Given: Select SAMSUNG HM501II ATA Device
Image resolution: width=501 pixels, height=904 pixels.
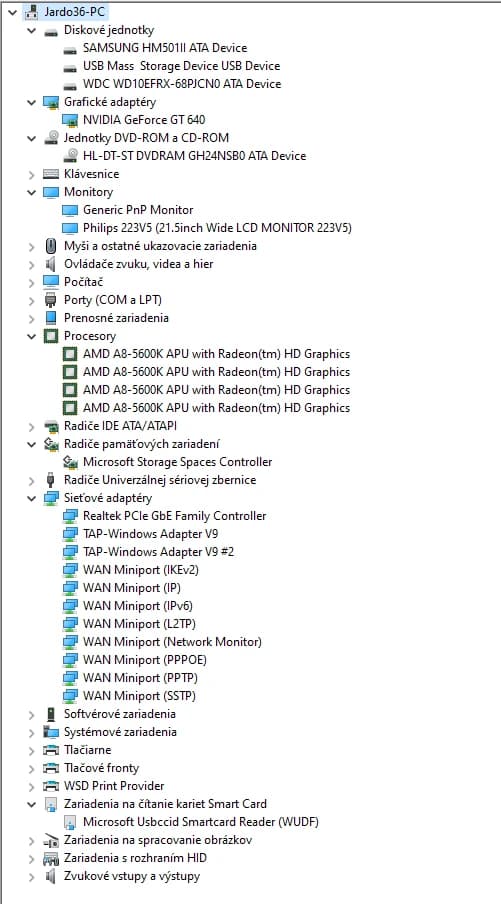Looking at the screenshot, I should click(165, 48).
